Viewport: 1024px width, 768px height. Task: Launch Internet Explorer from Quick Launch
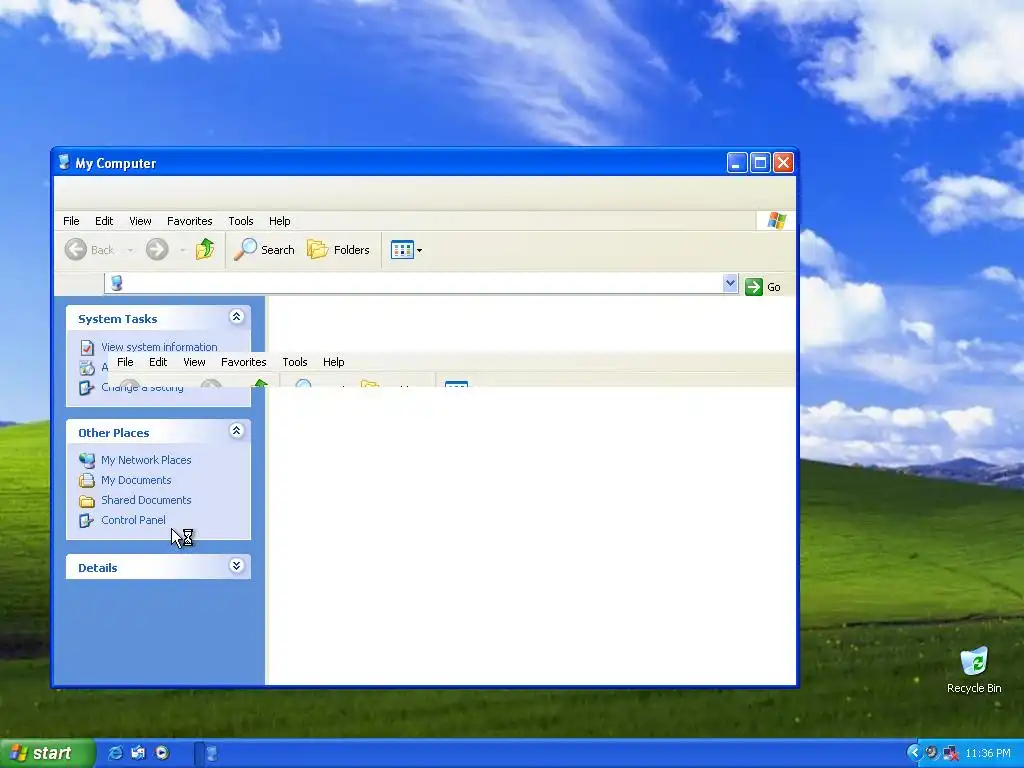(x=115, y=753)
